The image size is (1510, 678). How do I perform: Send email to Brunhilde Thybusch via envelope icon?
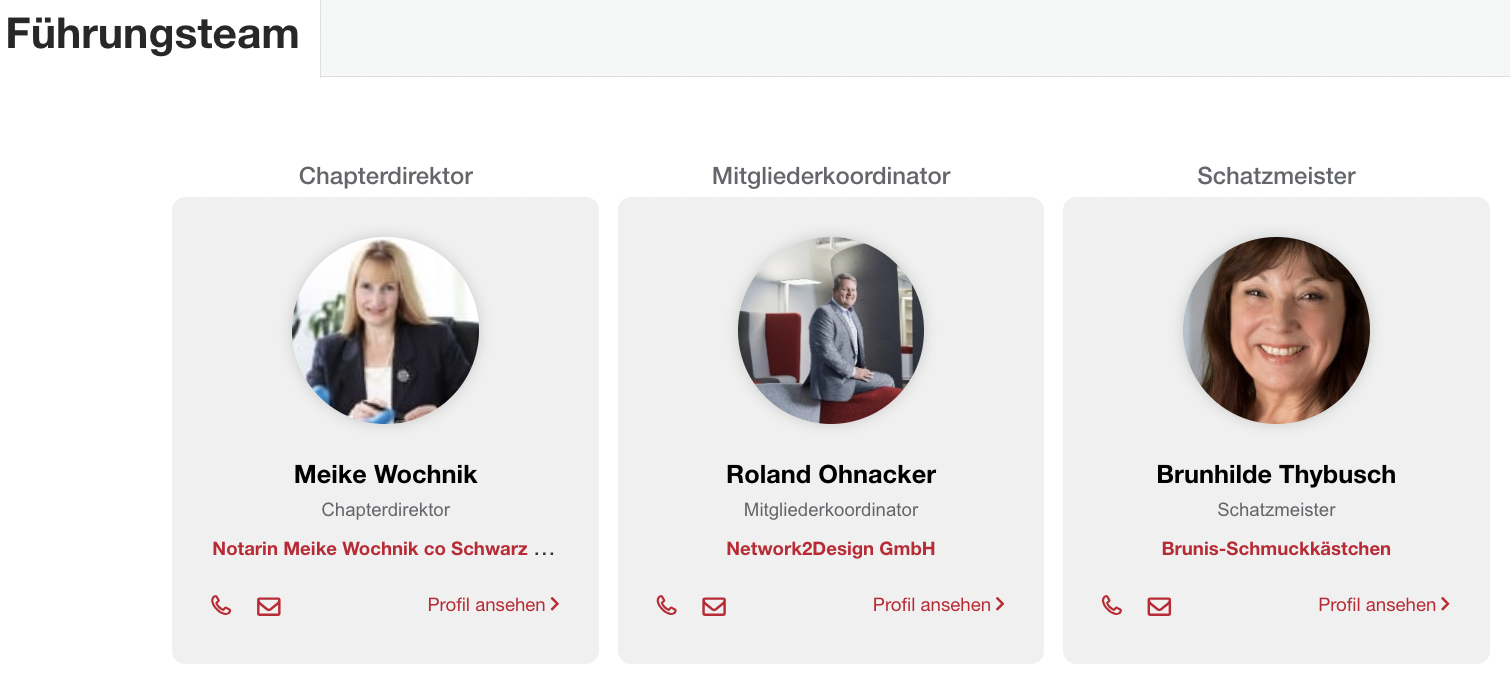[1159, 606]
